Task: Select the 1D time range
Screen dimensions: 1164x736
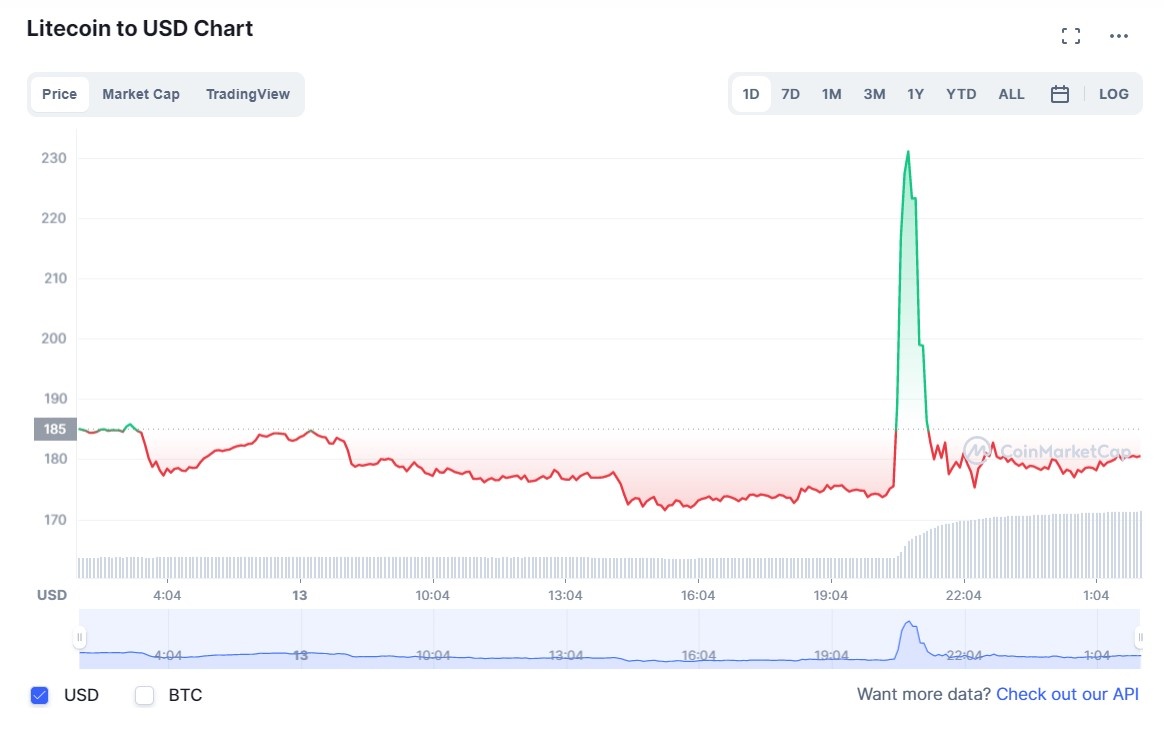Action: 751,94
